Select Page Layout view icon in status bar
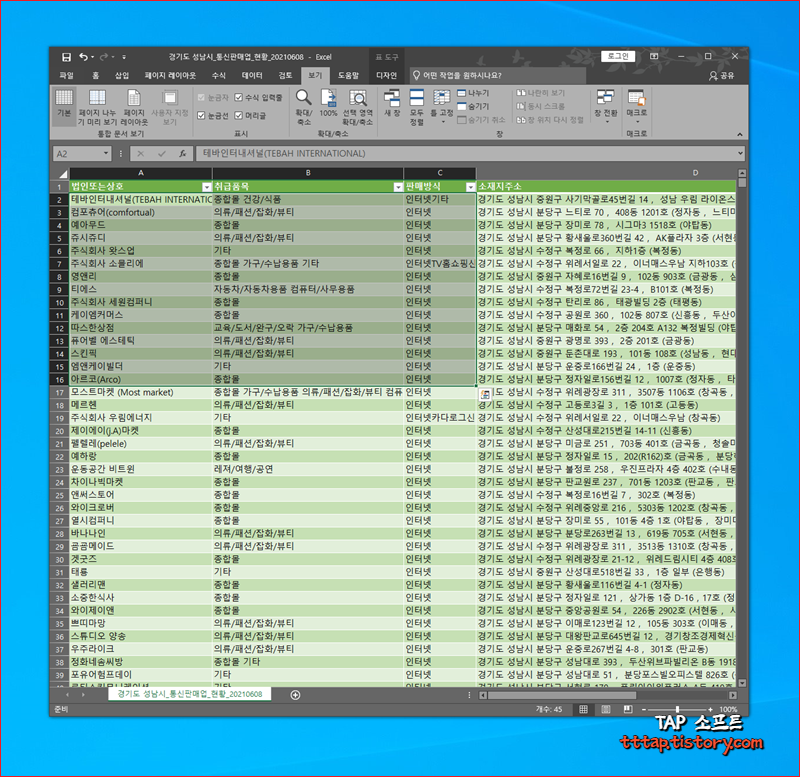Screen dimensions: 800x777 [606, 709]
